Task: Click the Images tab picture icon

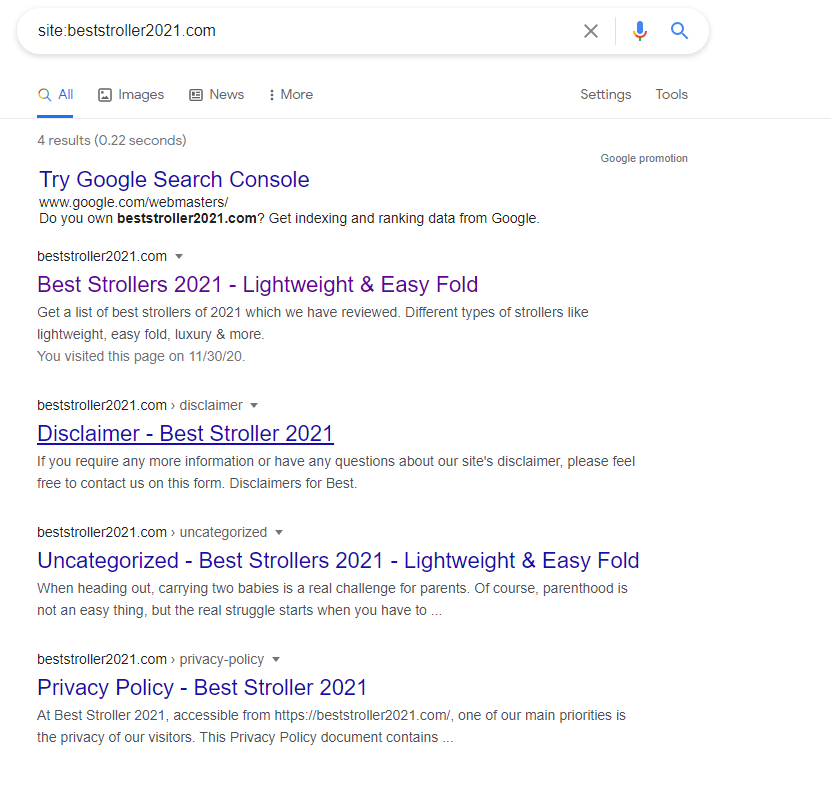Action: (105, 95)
